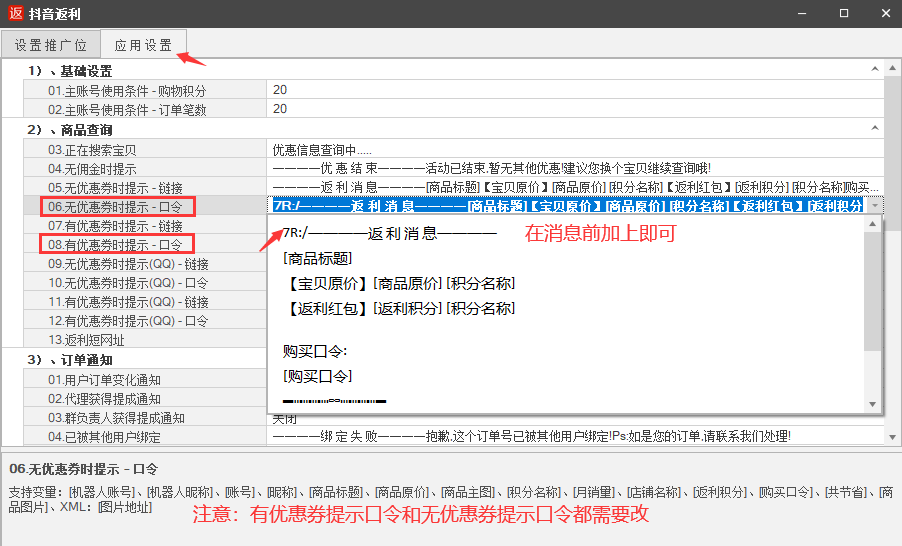902x546 pixels.
Task: Click the 3）、订单通知 section header
Action: pyautogui.click(x=70, y=360)
